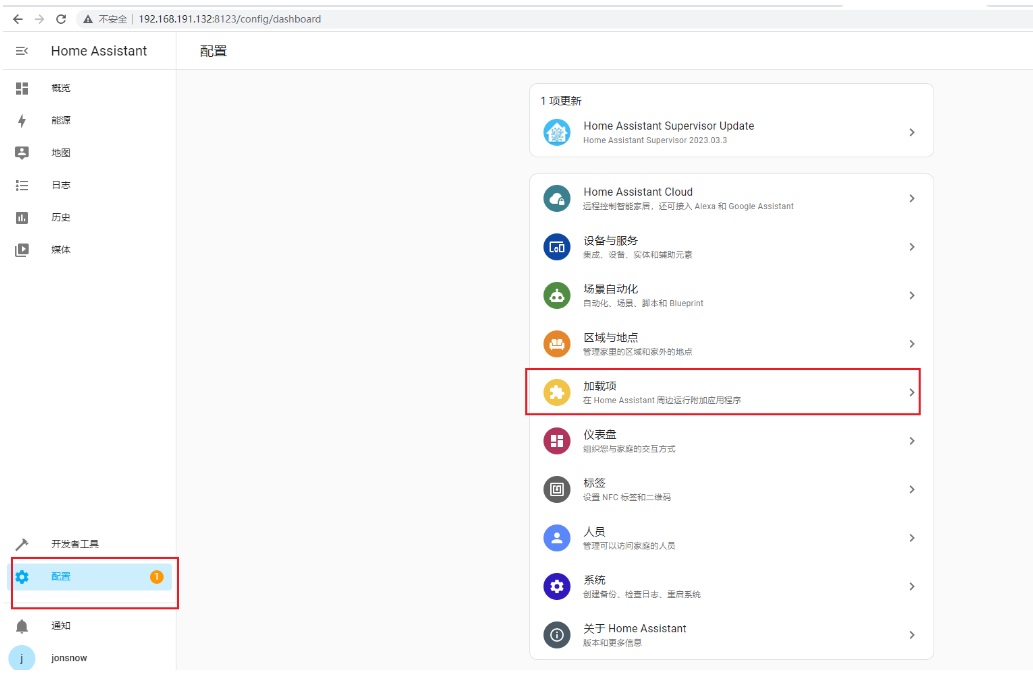The image size is (1033, 685).
Task: Click the browser back arrow
Action: click(18, 19)
